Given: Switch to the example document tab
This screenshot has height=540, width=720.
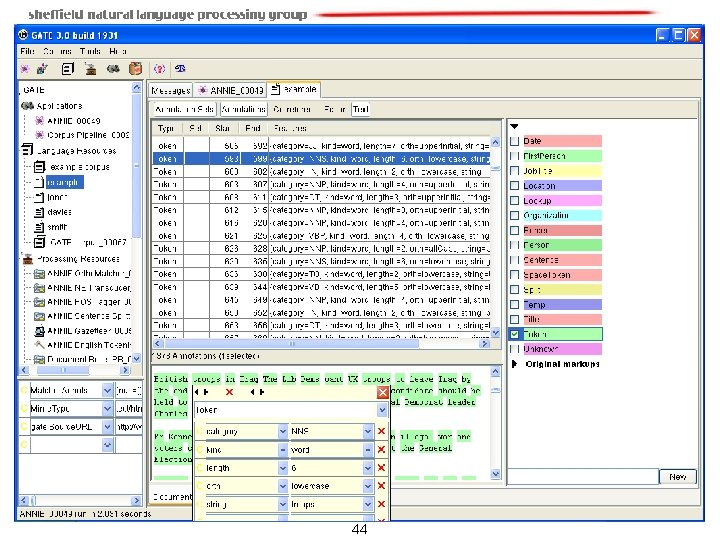Looking at the screenshot, I should 294,89.
